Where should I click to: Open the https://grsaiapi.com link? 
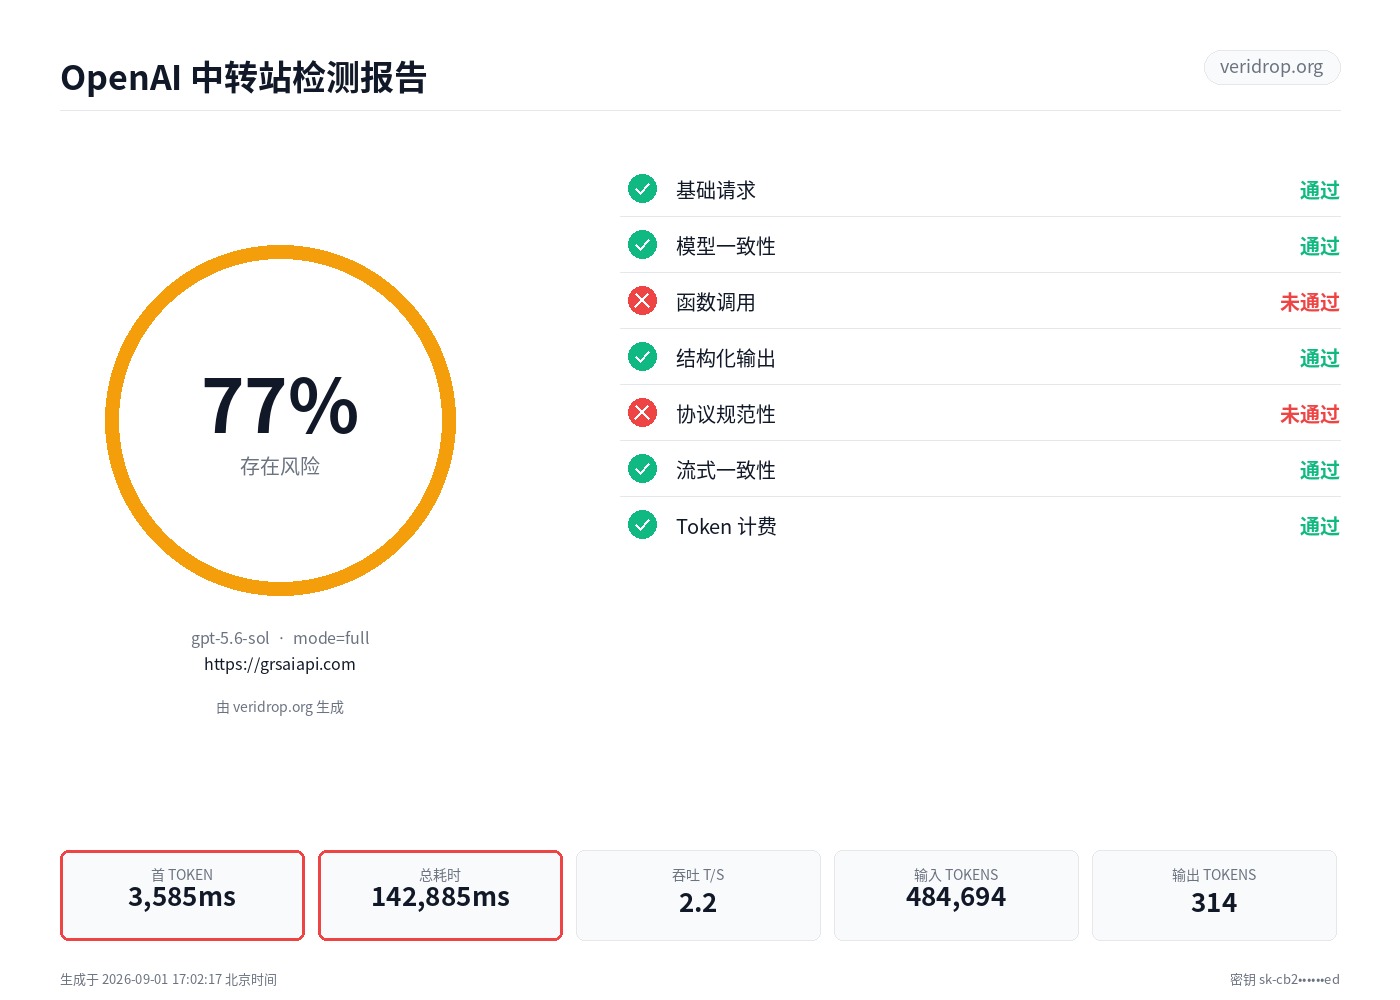pos(280,664)
